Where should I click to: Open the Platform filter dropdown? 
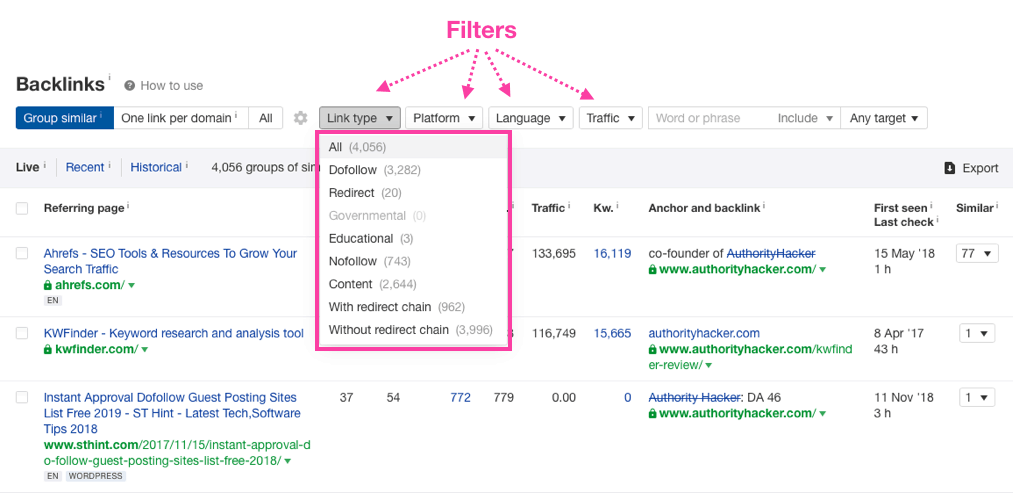444,118
